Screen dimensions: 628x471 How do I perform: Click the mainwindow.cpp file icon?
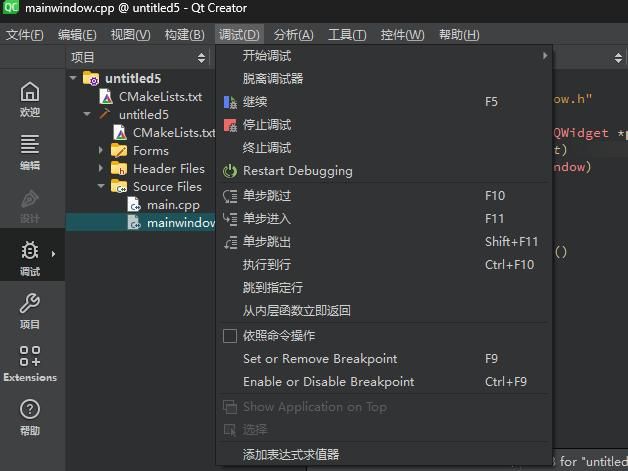134,223
